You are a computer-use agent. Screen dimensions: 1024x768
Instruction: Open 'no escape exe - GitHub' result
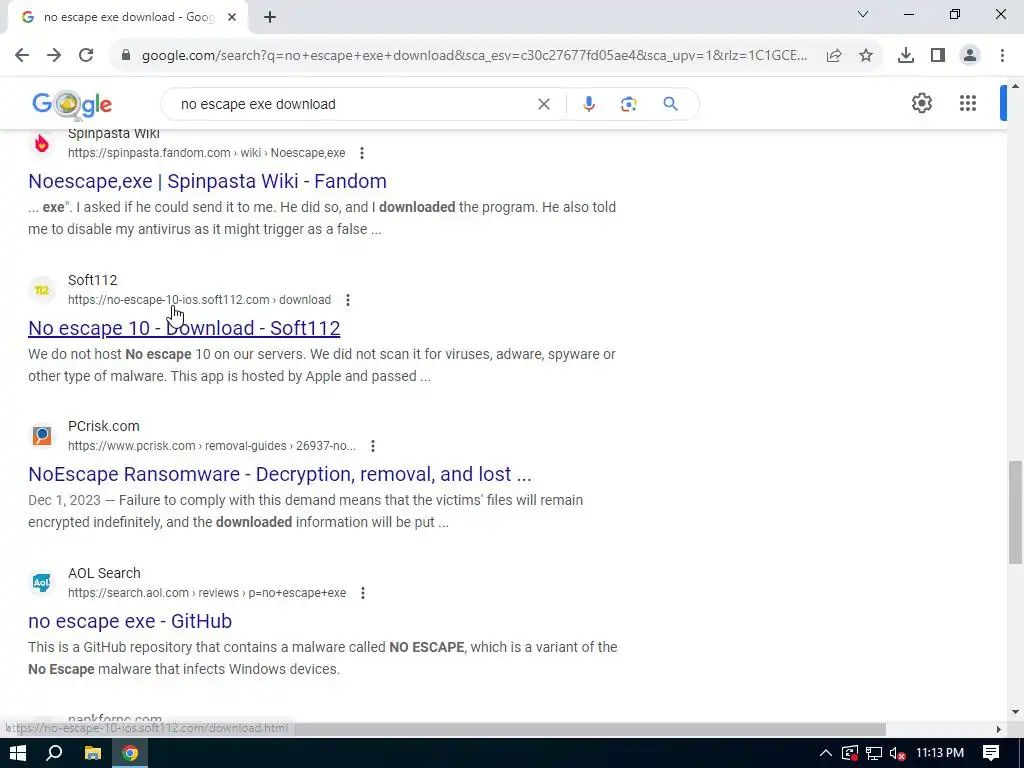[130, 621]
